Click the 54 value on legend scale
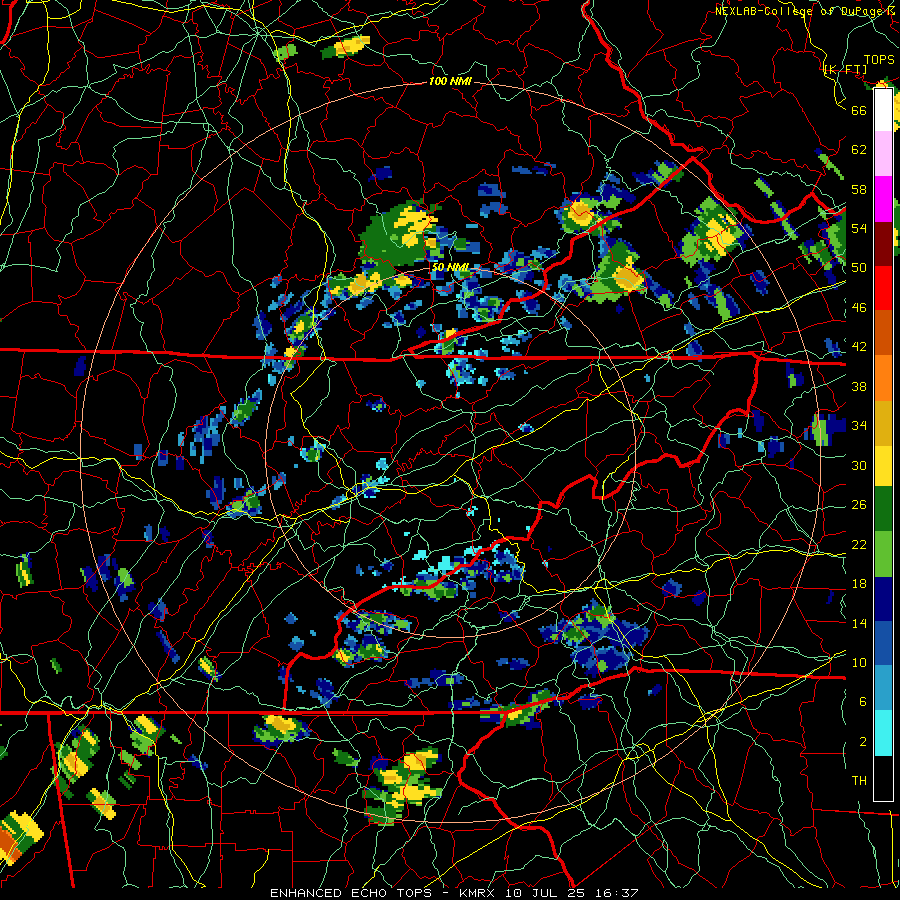 859,228
